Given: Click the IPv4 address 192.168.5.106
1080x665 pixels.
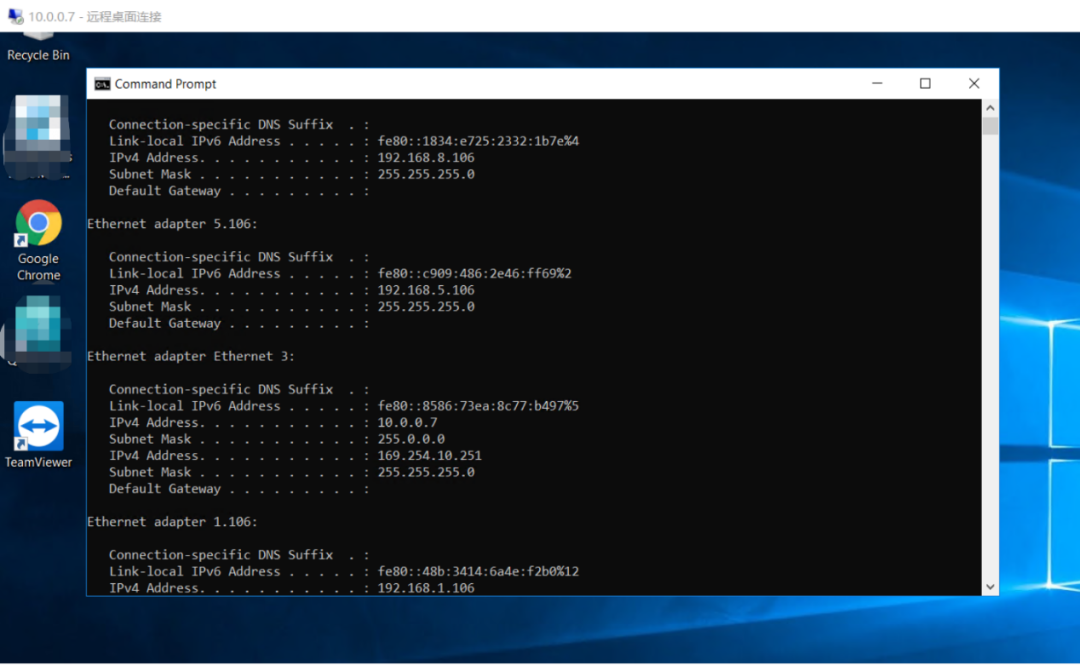Looking at the screenshot, I should click(426, 290).
